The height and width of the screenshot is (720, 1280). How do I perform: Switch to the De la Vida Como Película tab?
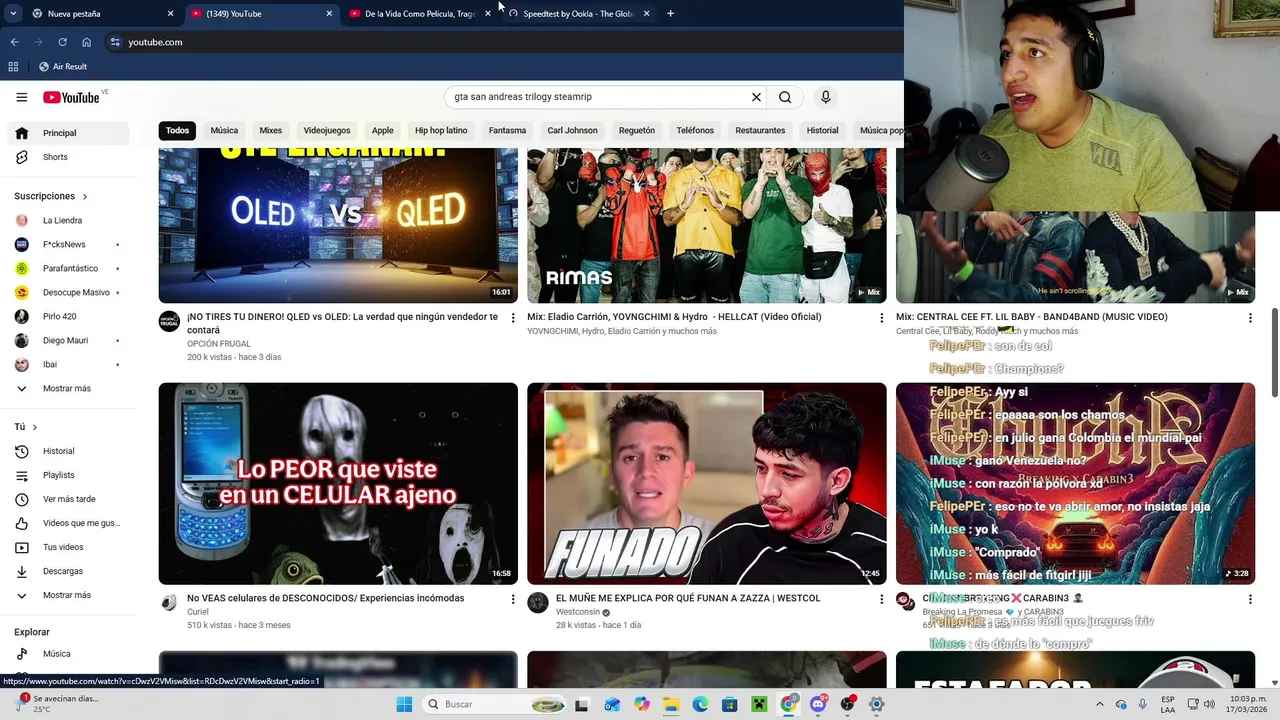[x=418, y=14]
